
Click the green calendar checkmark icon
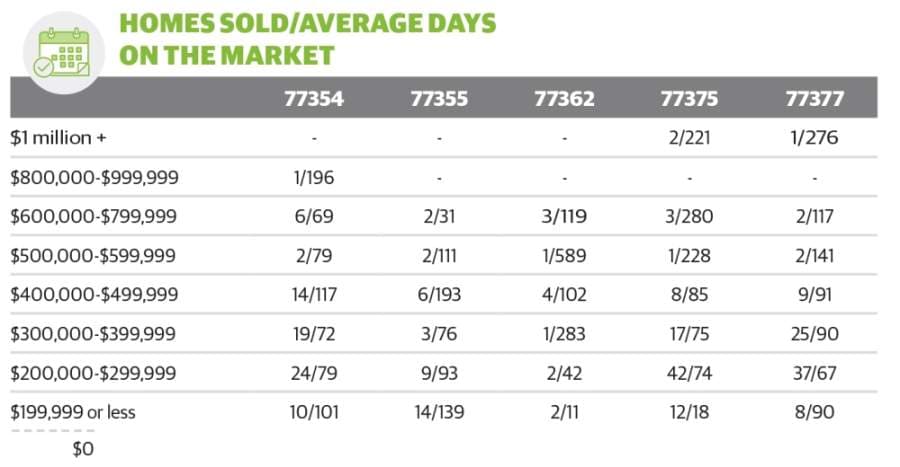63,53
